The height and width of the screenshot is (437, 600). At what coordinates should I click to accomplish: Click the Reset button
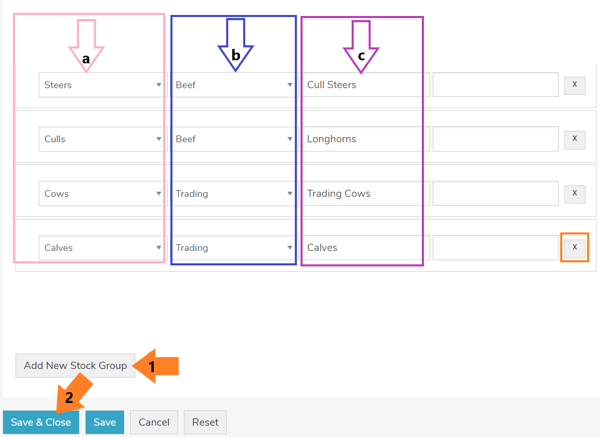point(205,422)
